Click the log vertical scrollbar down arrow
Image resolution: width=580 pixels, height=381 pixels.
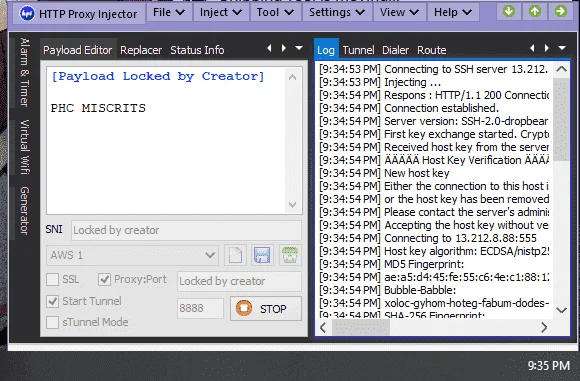tap(562, 310)
